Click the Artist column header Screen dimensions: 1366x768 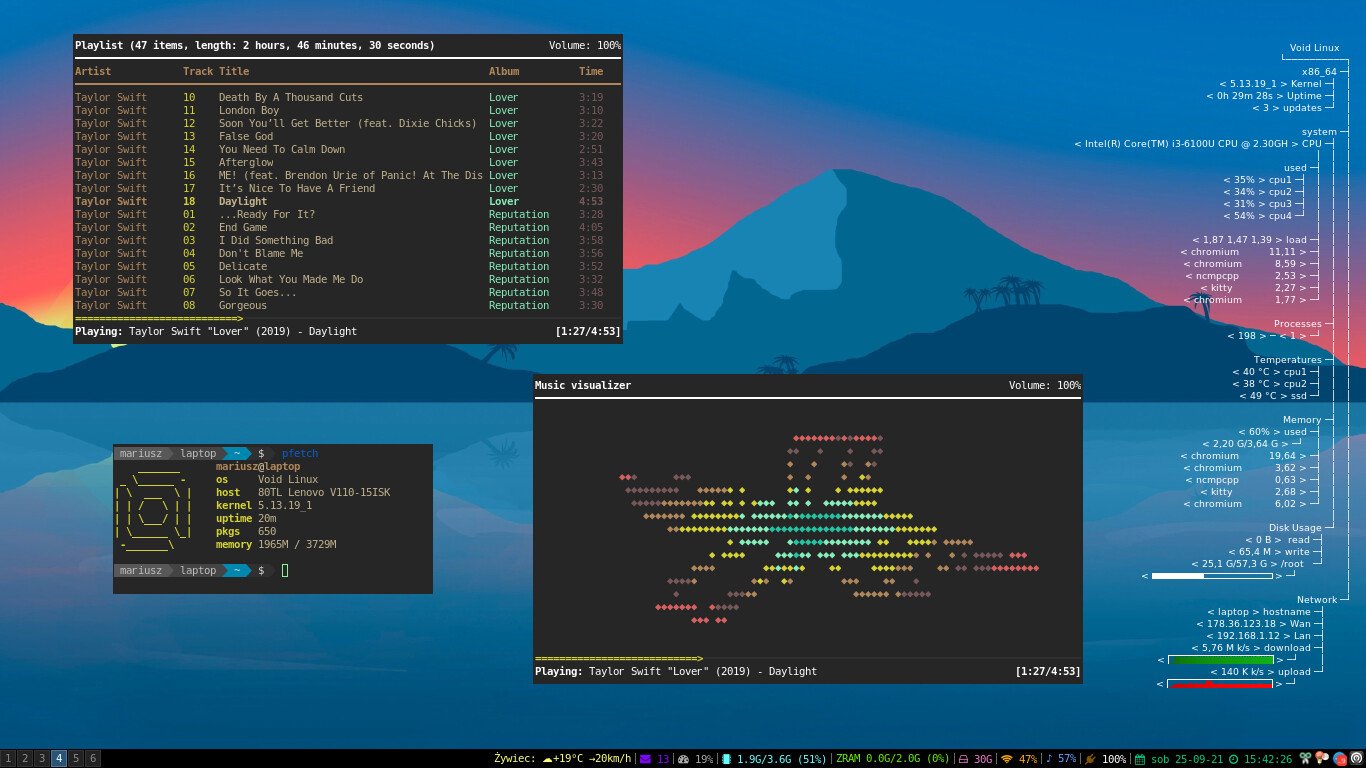[93, 71]
